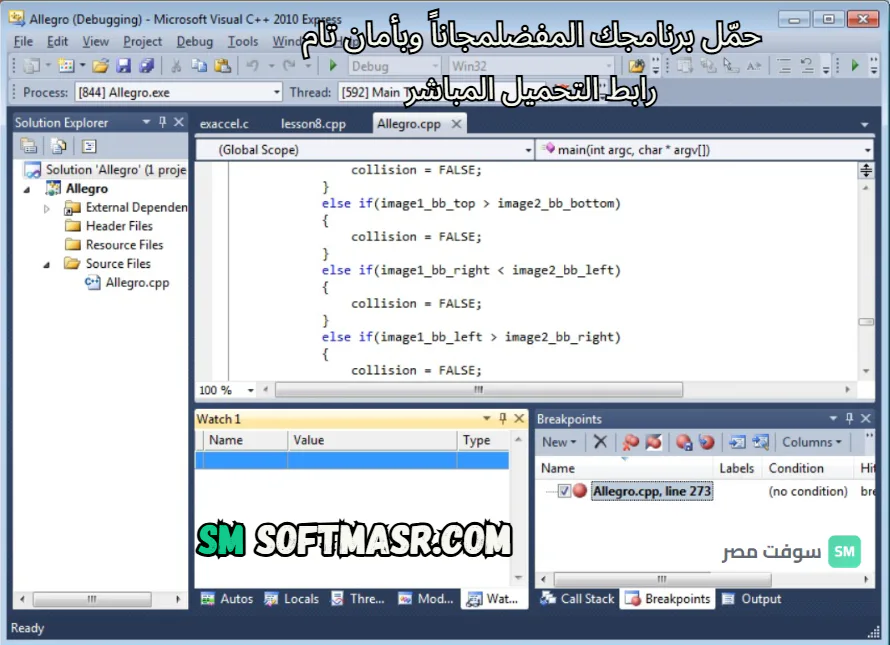This screenshot has height=645, width=890.
Task: Click the Paste clipboard icon
Action: tap(222, 66)
